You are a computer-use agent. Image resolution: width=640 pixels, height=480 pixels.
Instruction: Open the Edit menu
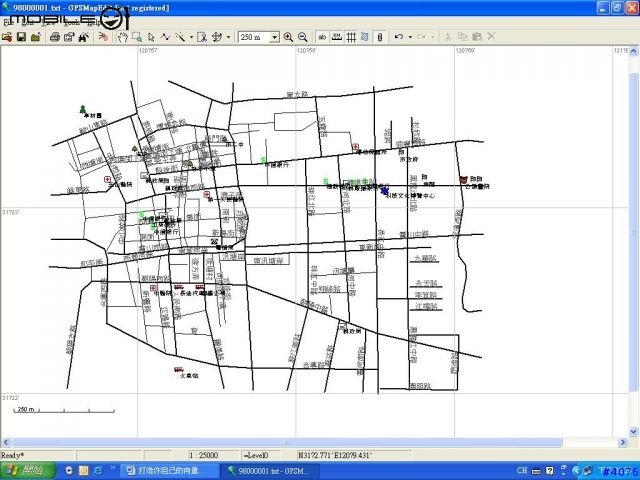[27, 23]
